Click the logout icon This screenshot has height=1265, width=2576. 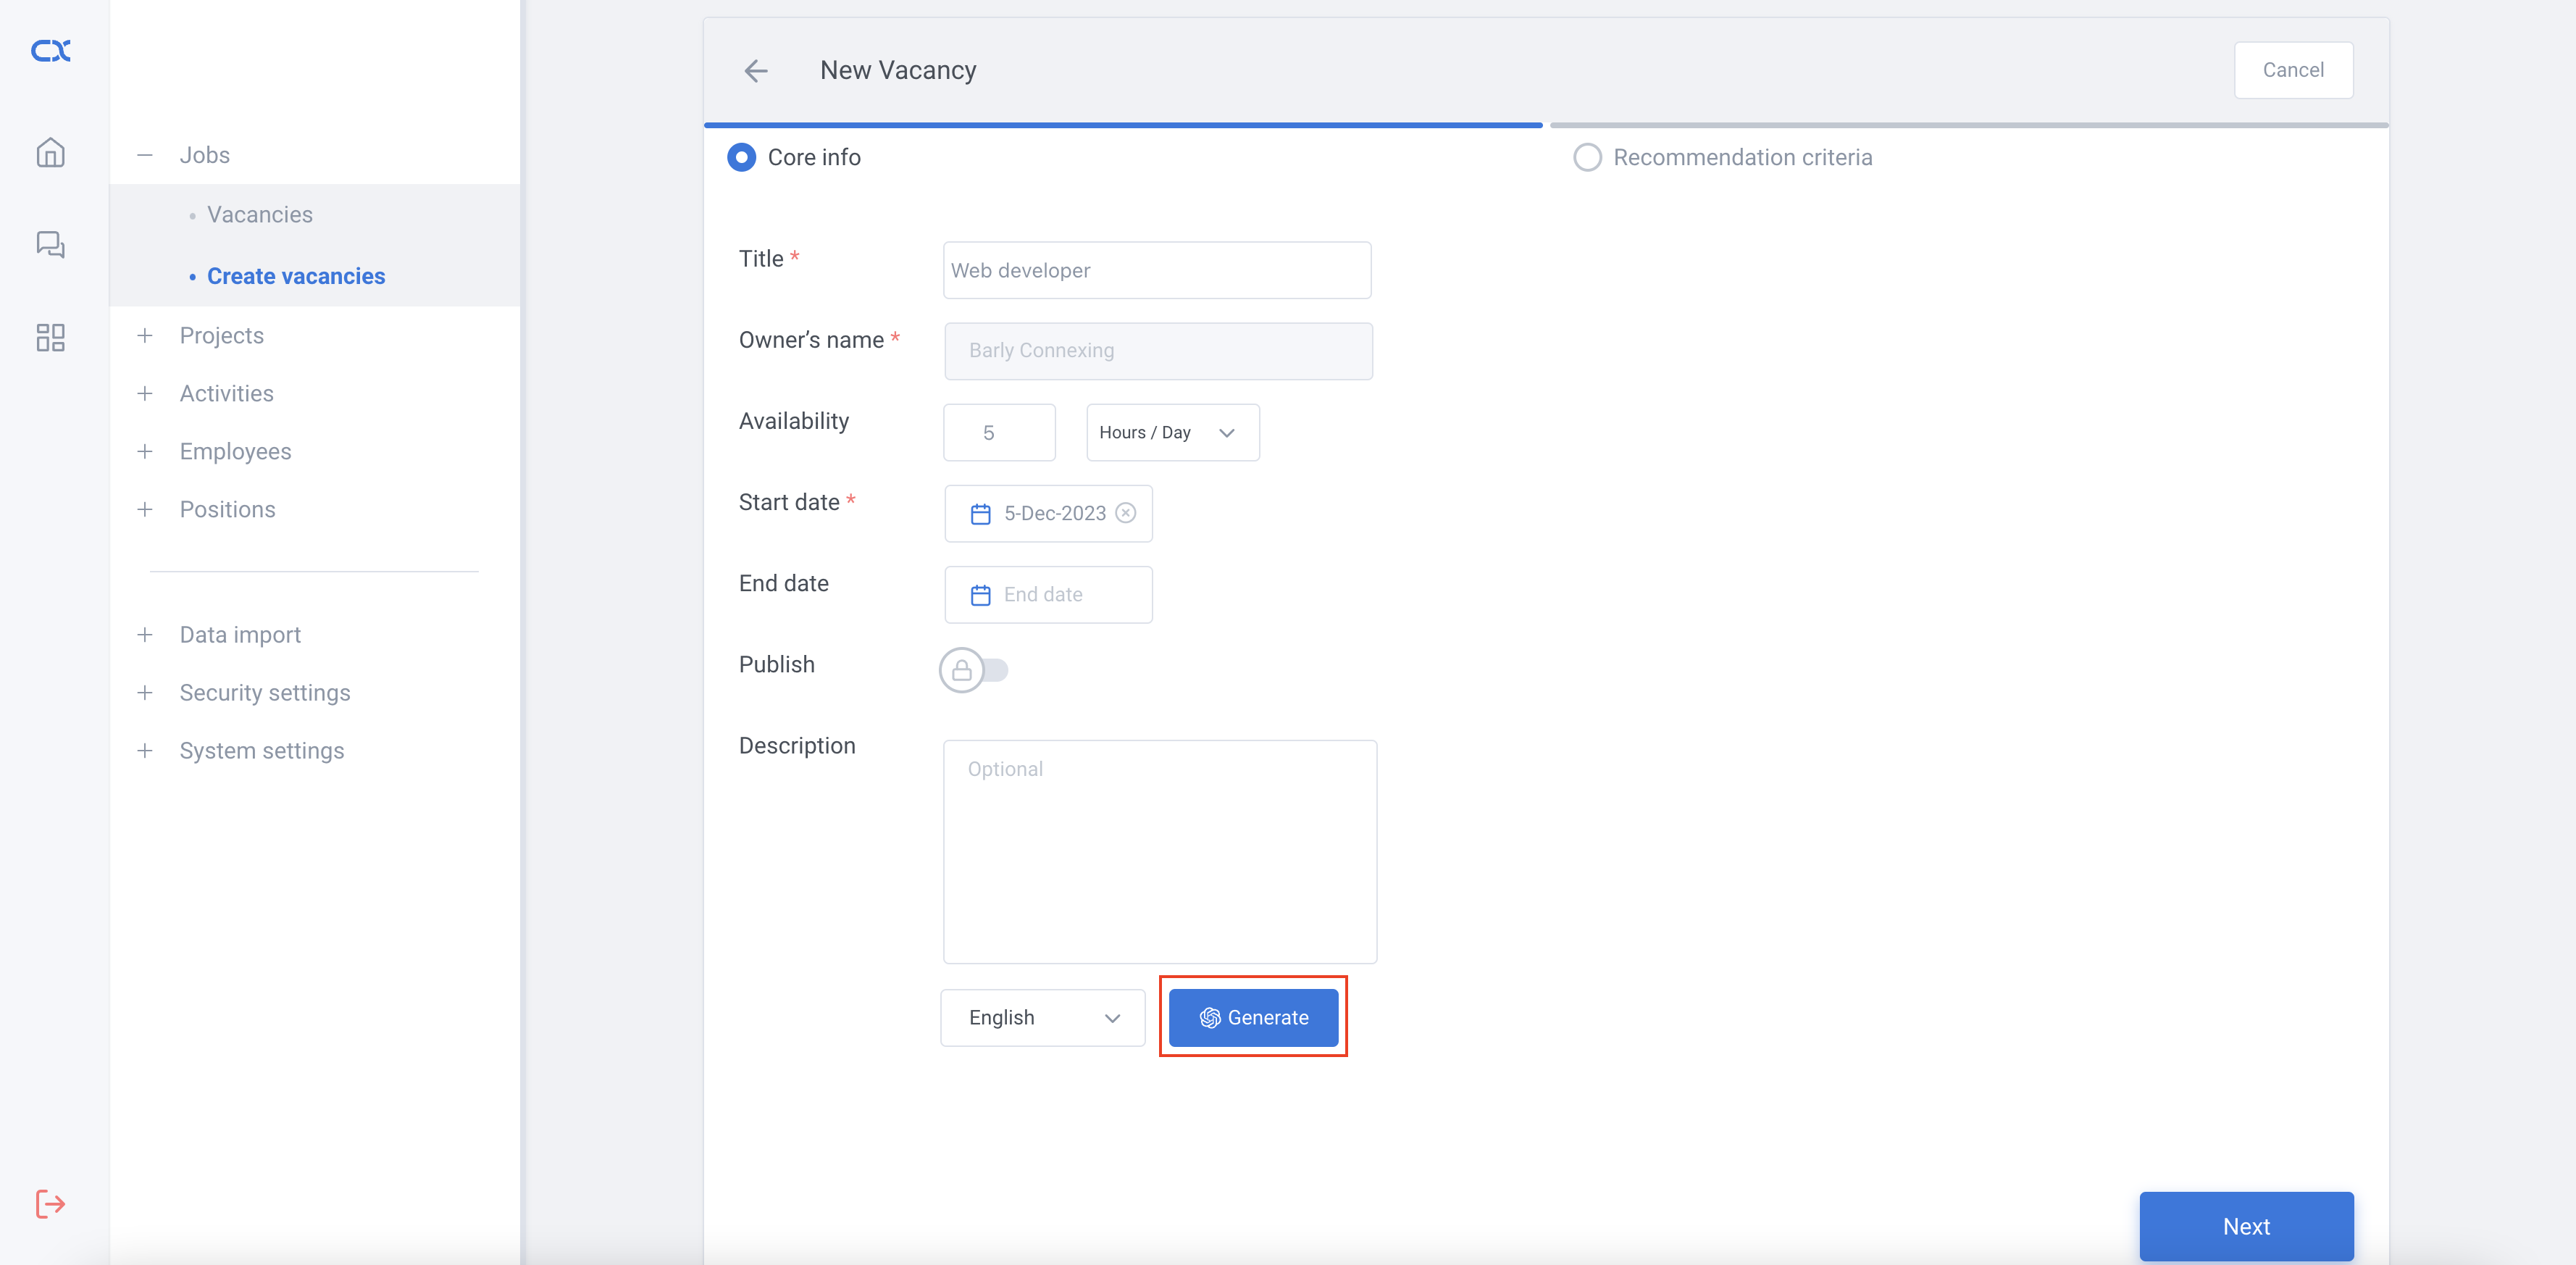click(51, 1203)
